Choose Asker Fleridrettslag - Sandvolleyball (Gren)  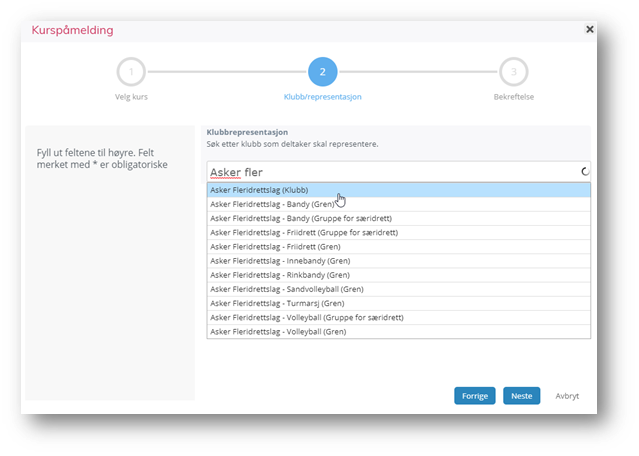(x=398, y=289)
